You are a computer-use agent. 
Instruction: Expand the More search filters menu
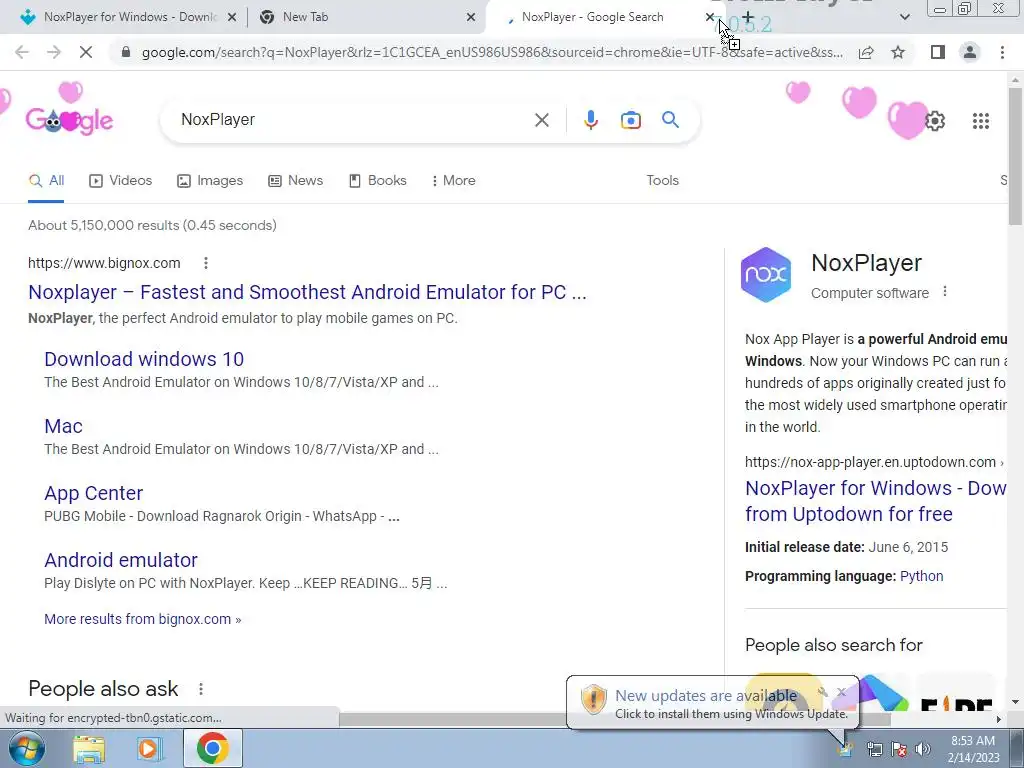tap(453, 180)
